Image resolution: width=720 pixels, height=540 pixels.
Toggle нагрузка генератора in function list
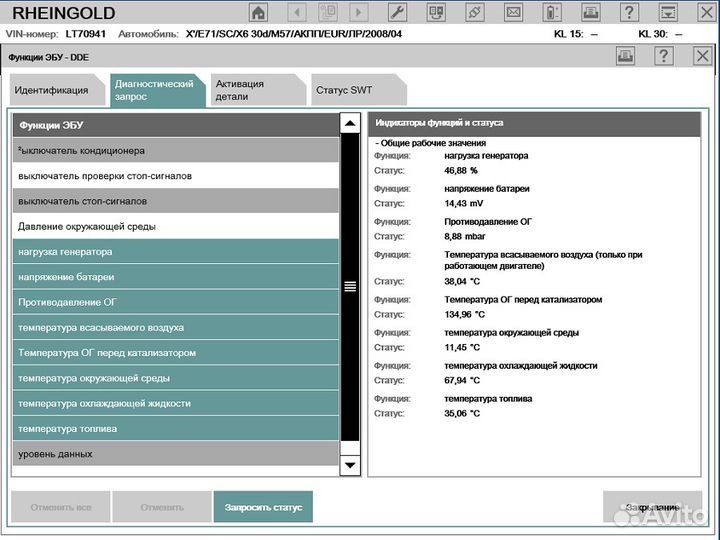click(x=176, y=252)
